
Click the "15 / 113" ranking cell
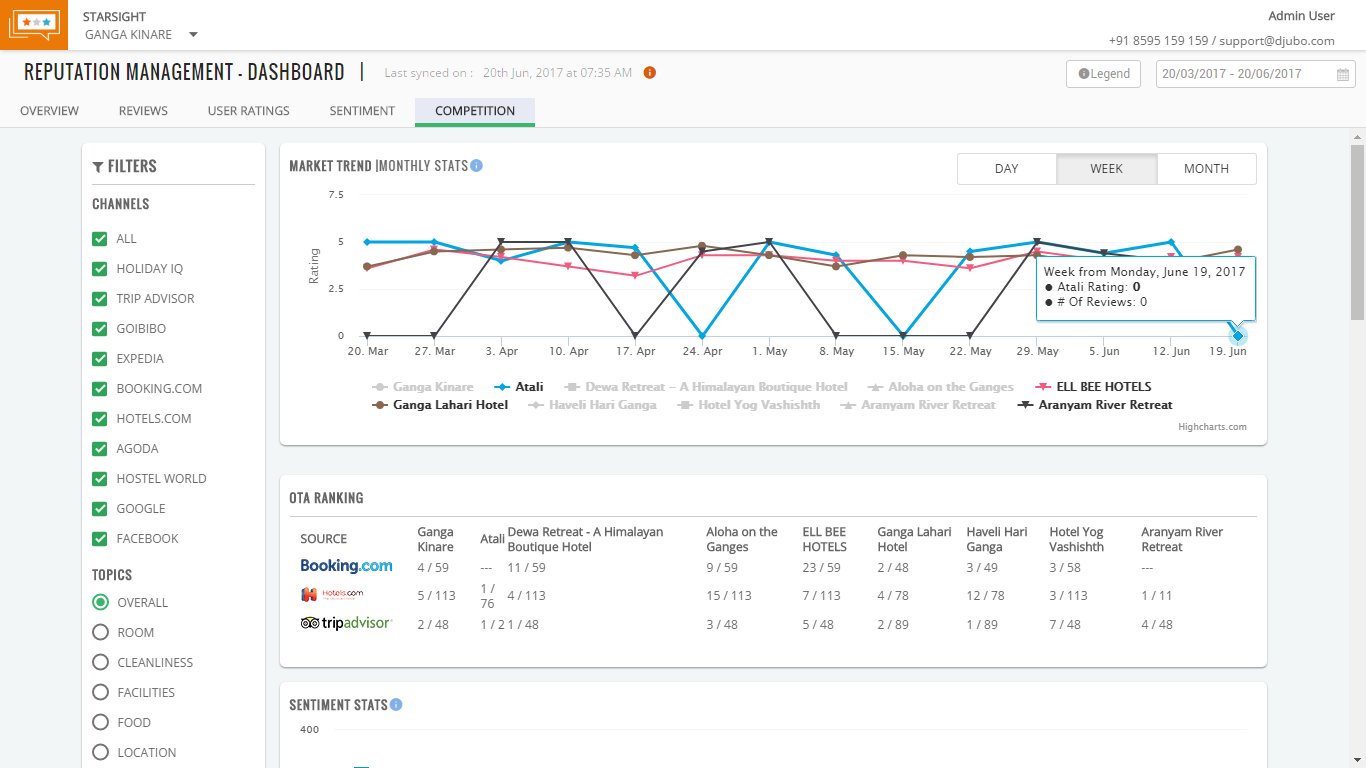click(x=729, y=596)
